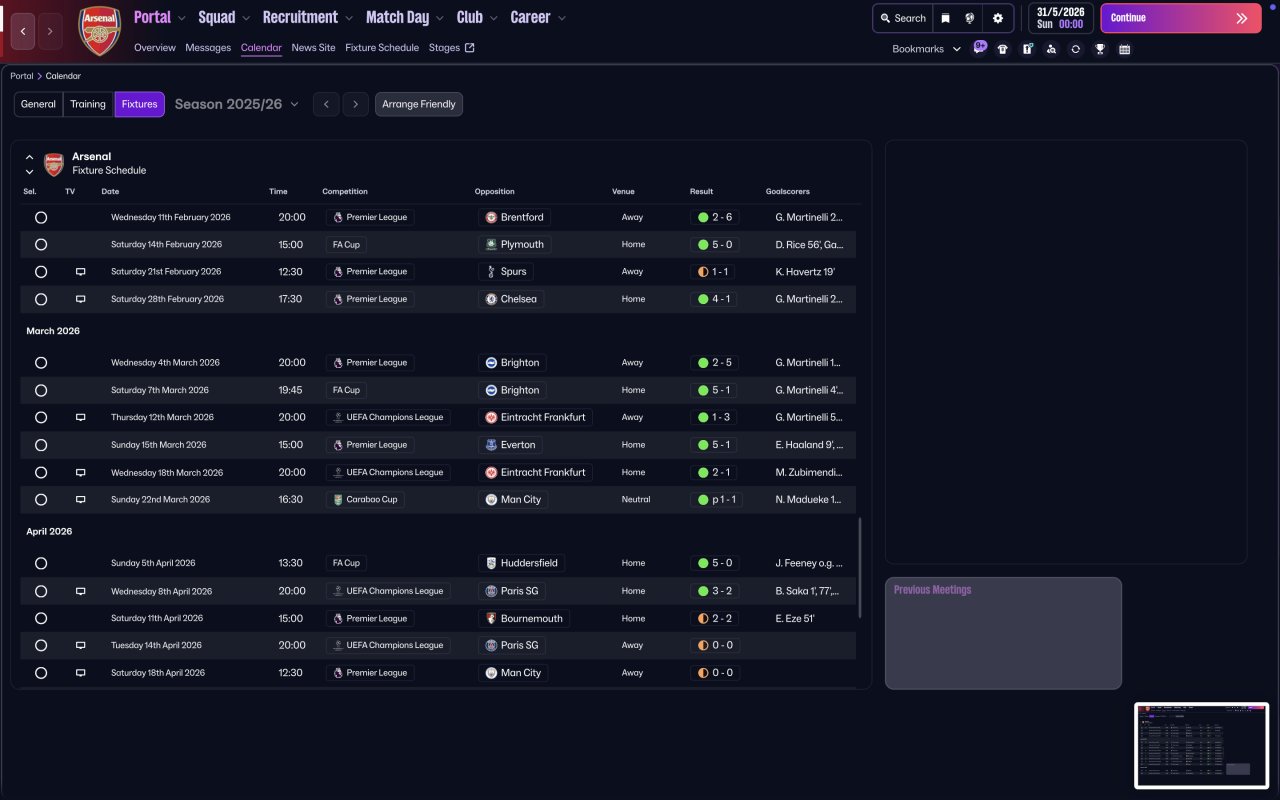Click the TV icon for 14th April fixture
1280x800 pixels.
[x=81, y=645]
